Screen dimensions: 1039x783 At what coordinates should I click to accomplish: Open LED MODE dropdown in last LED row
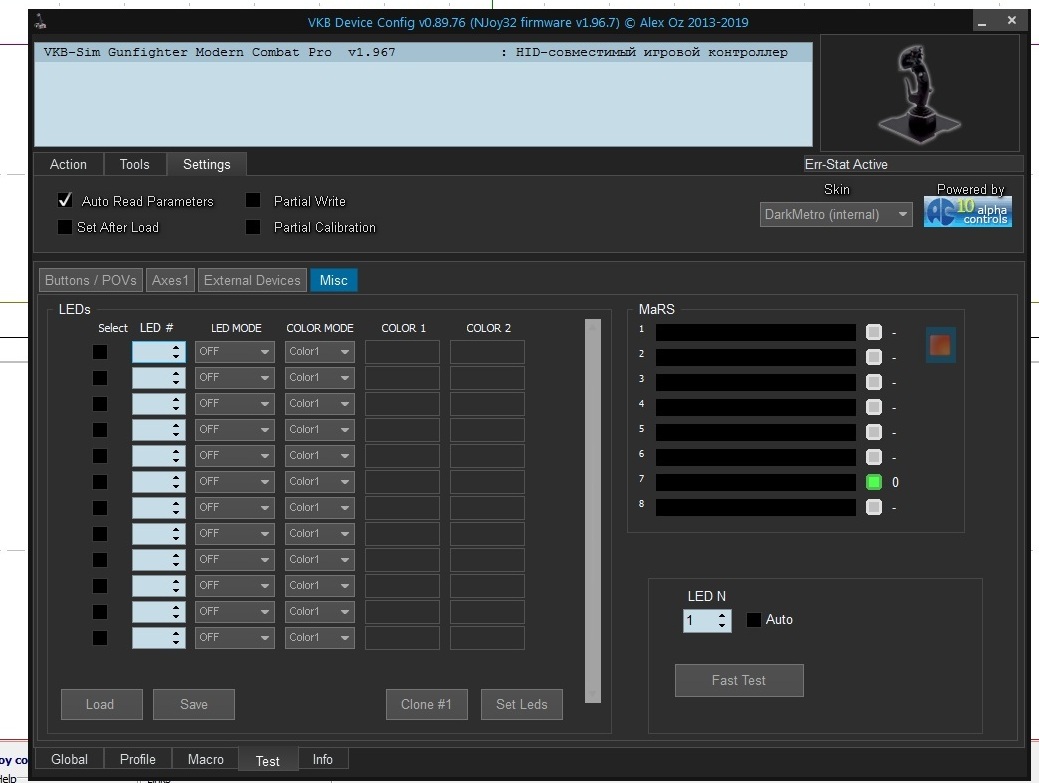pos(235,637)
